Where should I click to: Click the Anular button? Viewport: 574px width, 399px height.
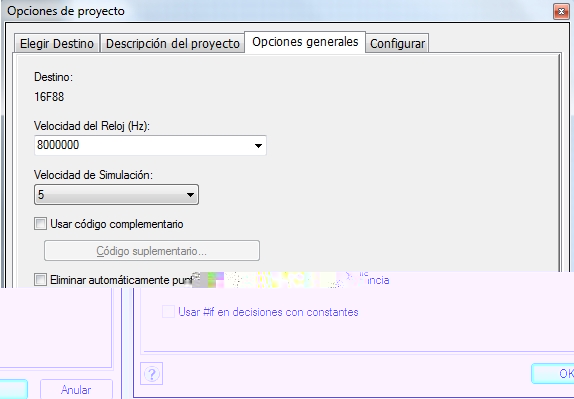click(76, 389)
